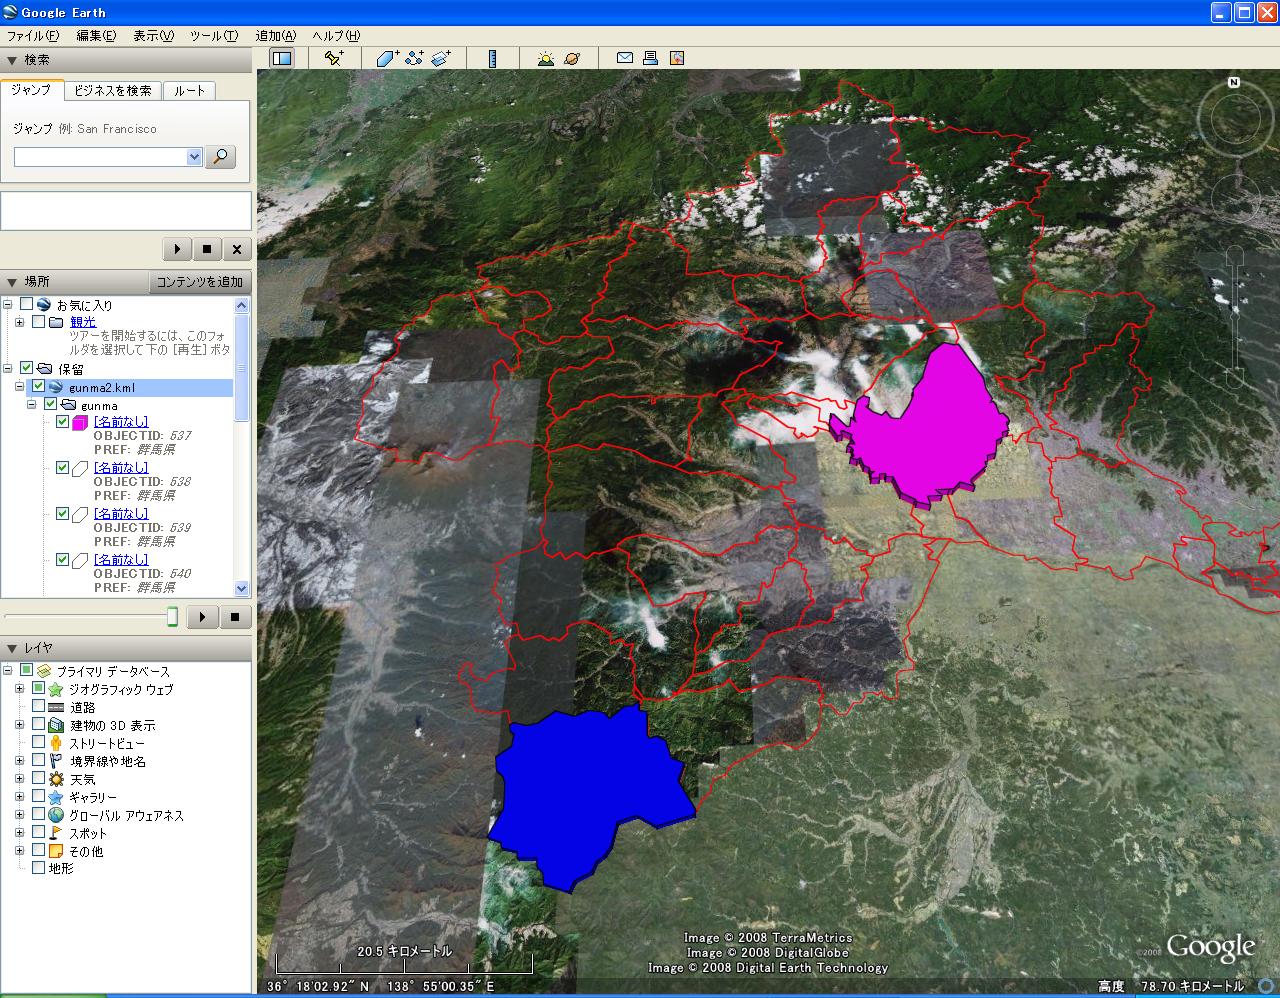The height and width of the screenshot is (998, 1280).
Task: Click the コンテンツを追加 button
Action: click(199, 282)
